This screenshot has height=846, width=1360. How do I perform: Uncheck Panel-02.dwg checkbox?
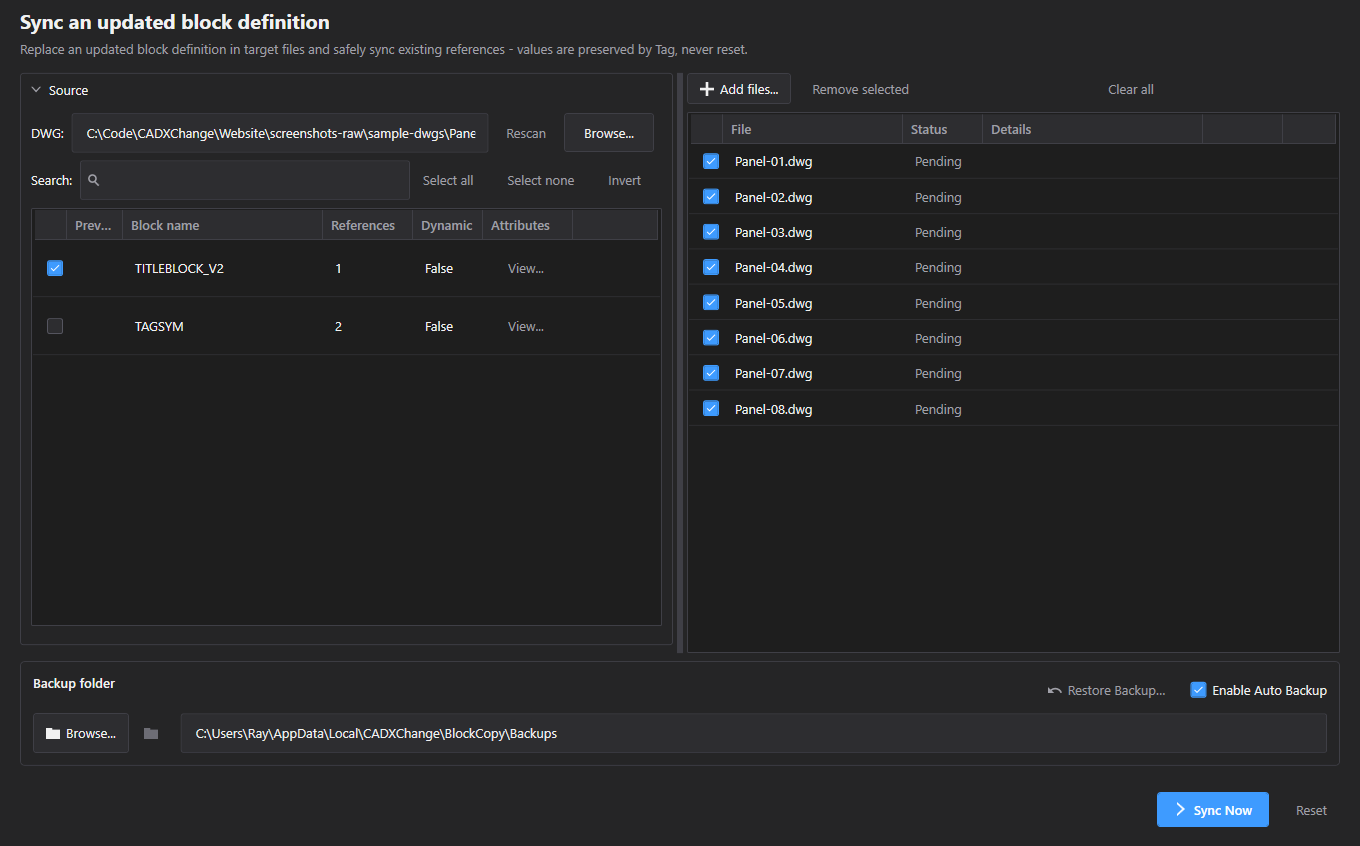[711, 197]
